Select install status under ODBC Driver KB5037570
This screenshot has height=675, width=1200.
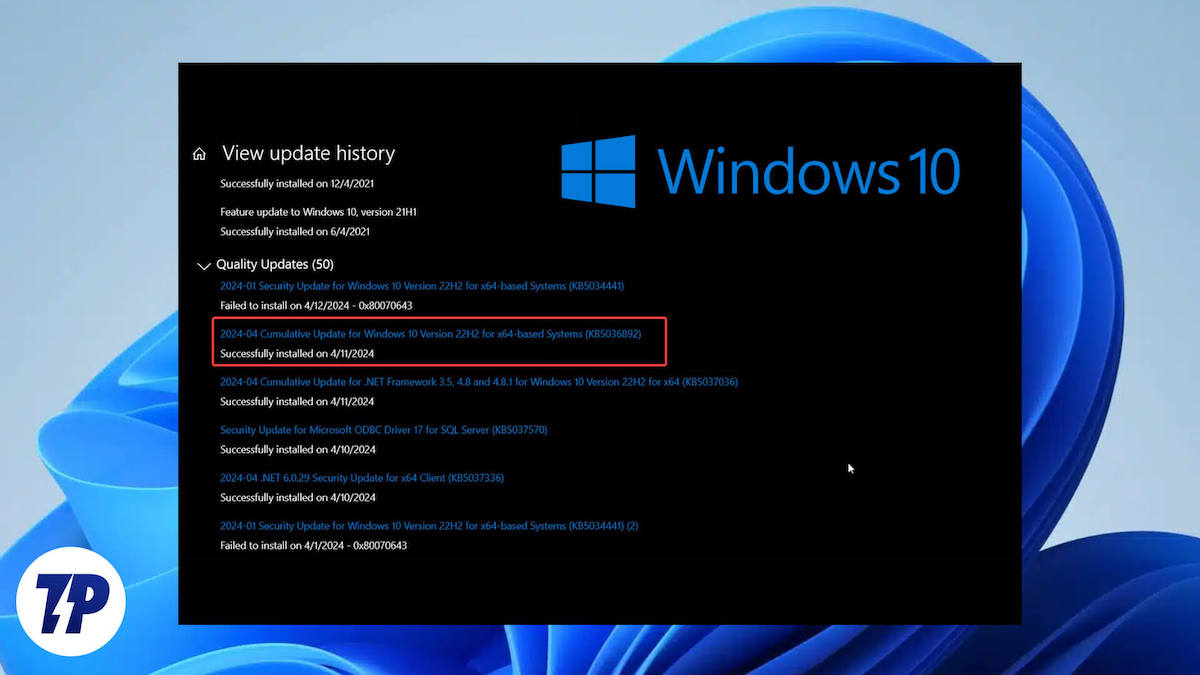click(298, 449)
